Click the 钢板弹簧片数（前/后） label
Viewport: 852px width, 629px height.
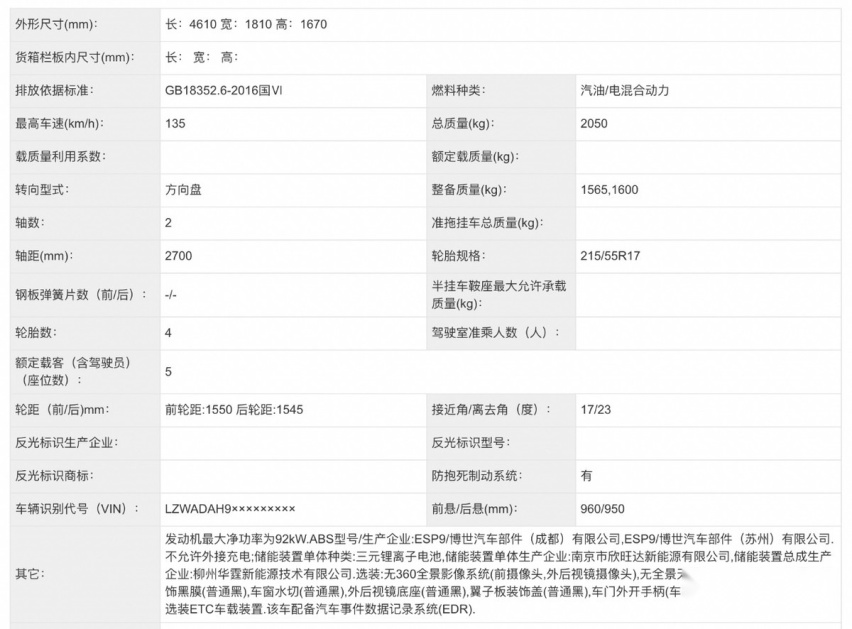[x=82, y=295]
